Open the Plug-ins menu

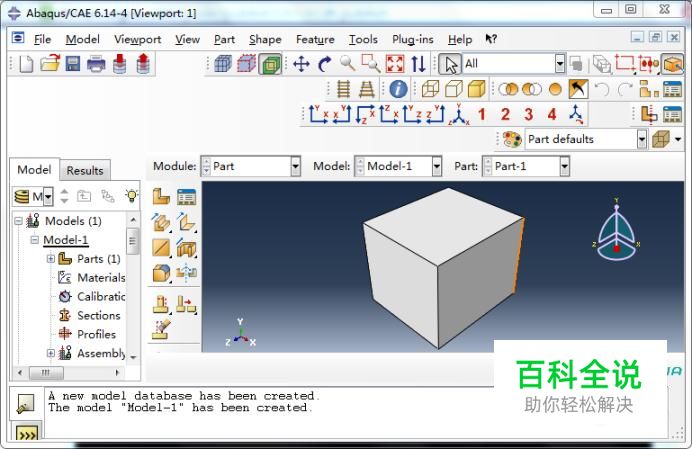pyautogui.click(x=413, y=39)
